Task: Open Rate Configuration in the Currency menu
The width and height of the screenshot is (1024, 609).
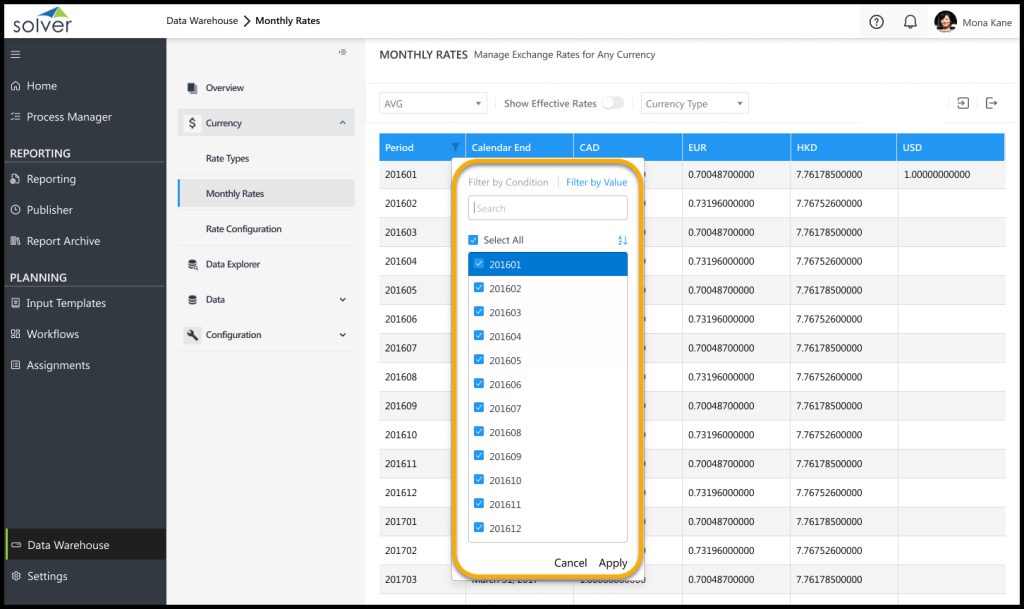Action: [x=243, y=229]
